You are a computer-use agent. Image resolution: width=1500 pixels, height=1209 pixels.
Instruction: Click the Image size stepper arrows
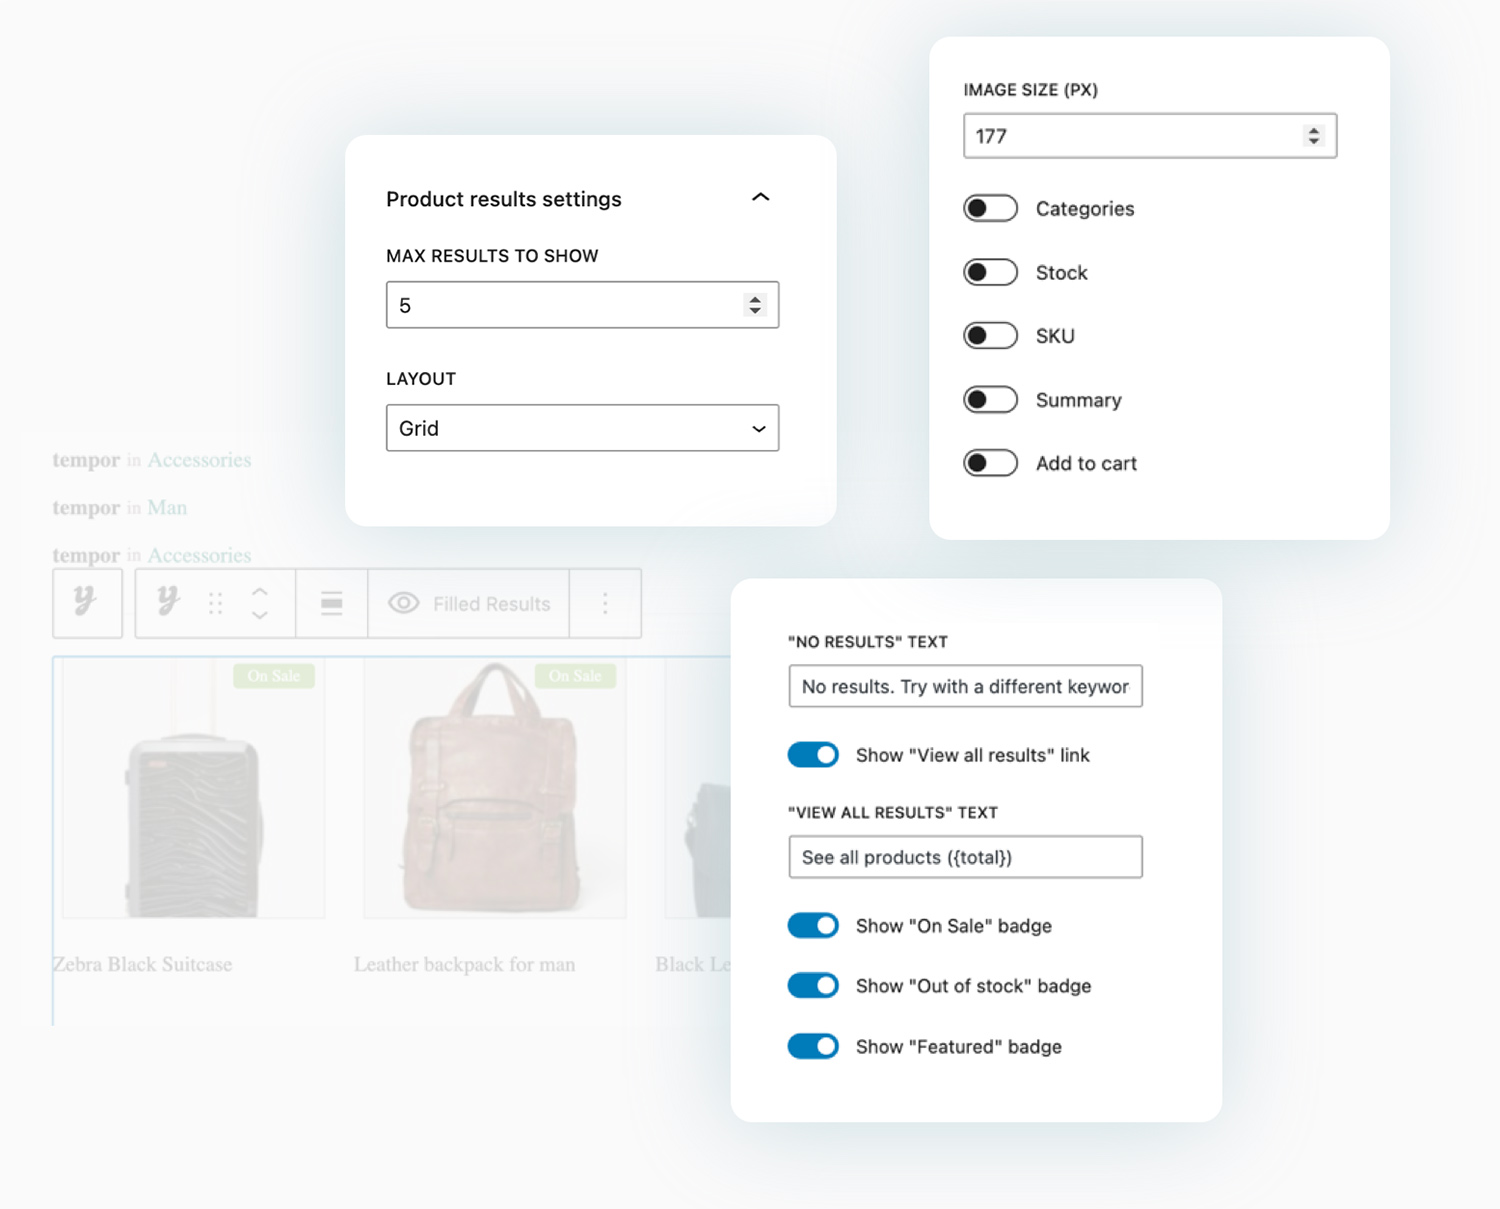pos(1313,136)
